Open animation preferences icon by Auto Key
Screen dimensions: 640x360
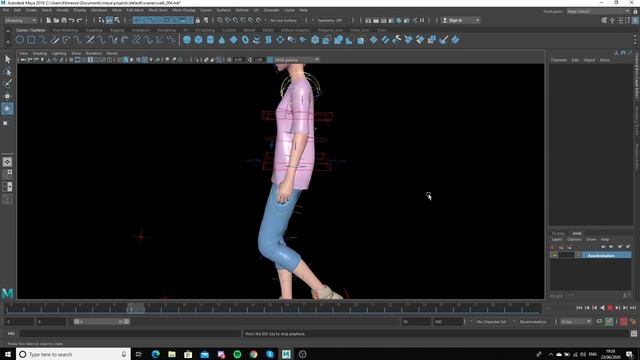[x=633, y=322]
